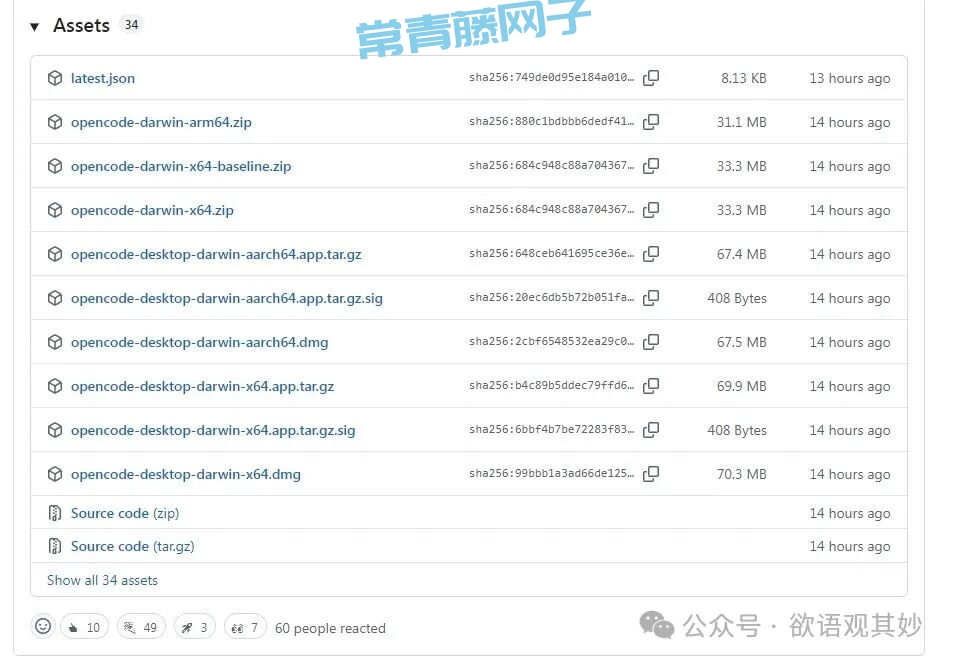Click the package icon beside opencode-darwin-x64.zip
Image resolution: width=953 pixels, height=664 pixels.
[55, 210]
